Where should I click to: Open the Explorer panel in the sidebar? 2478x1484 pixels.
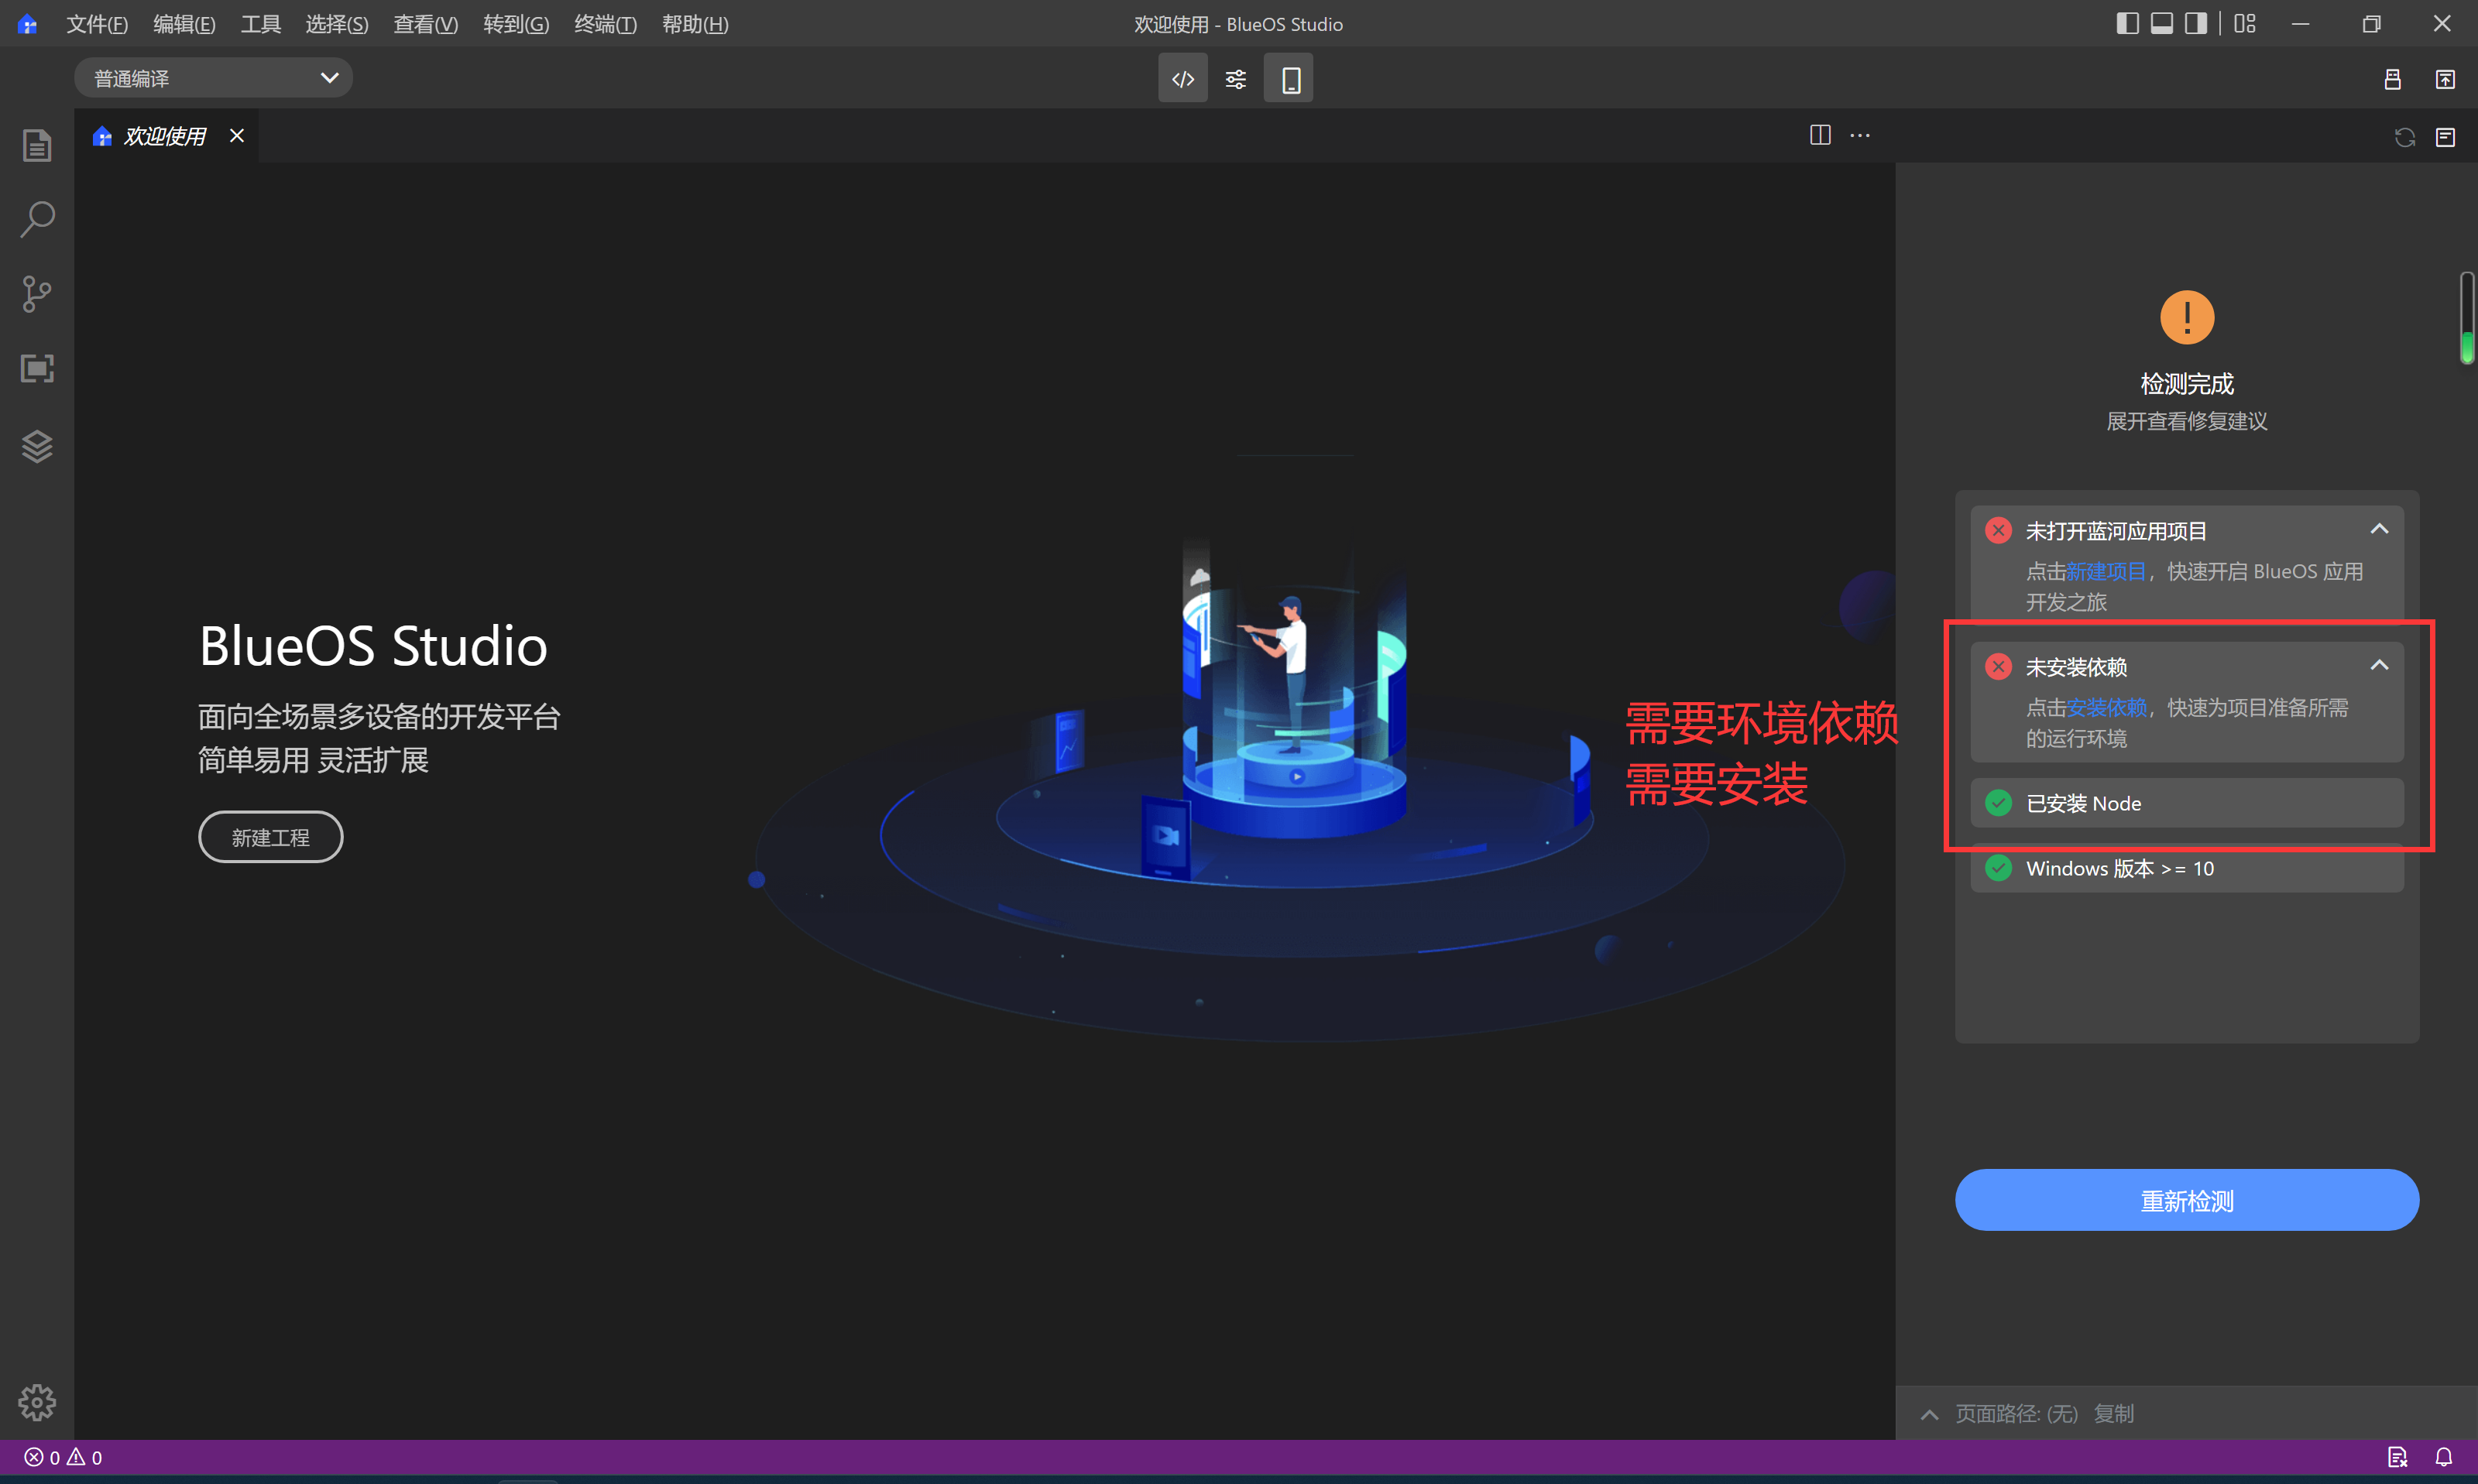pyautogui.click(x=37, y=145)
